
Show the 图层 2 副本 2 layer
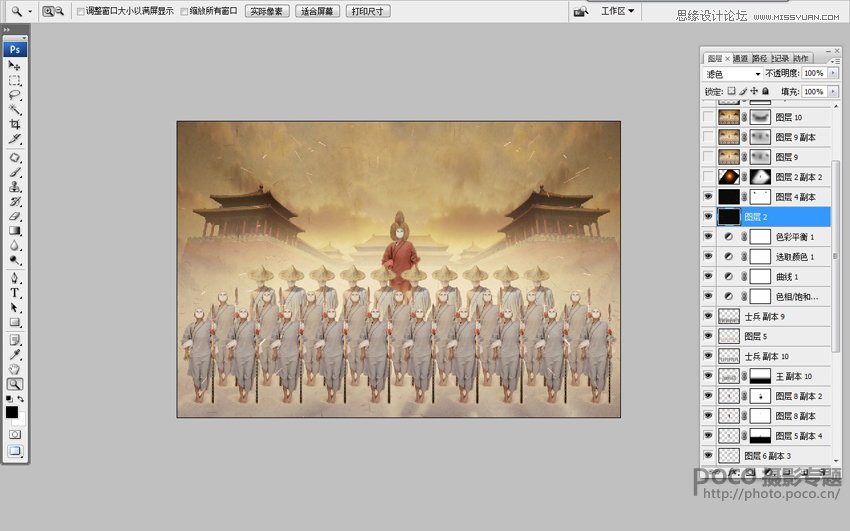(708, 177)
